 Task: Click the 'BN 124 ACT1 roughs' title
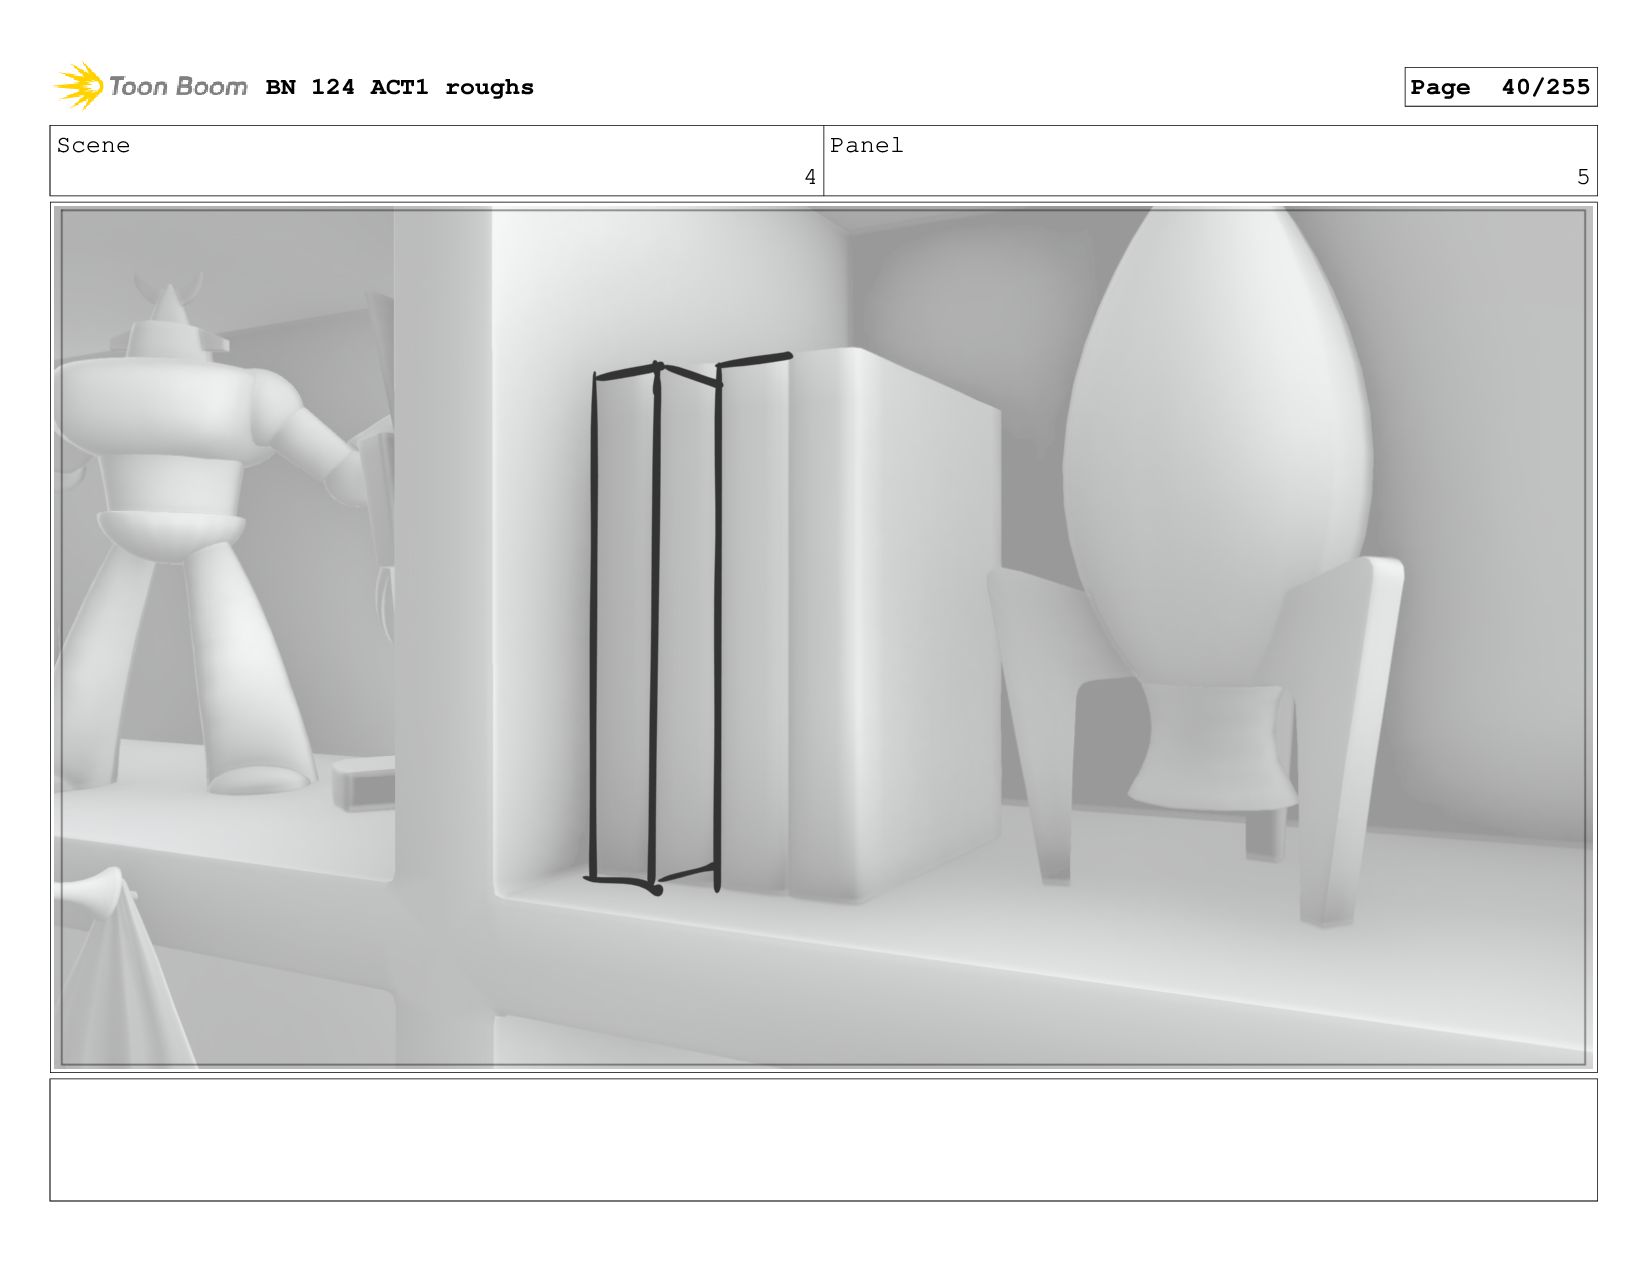(399, 88)
